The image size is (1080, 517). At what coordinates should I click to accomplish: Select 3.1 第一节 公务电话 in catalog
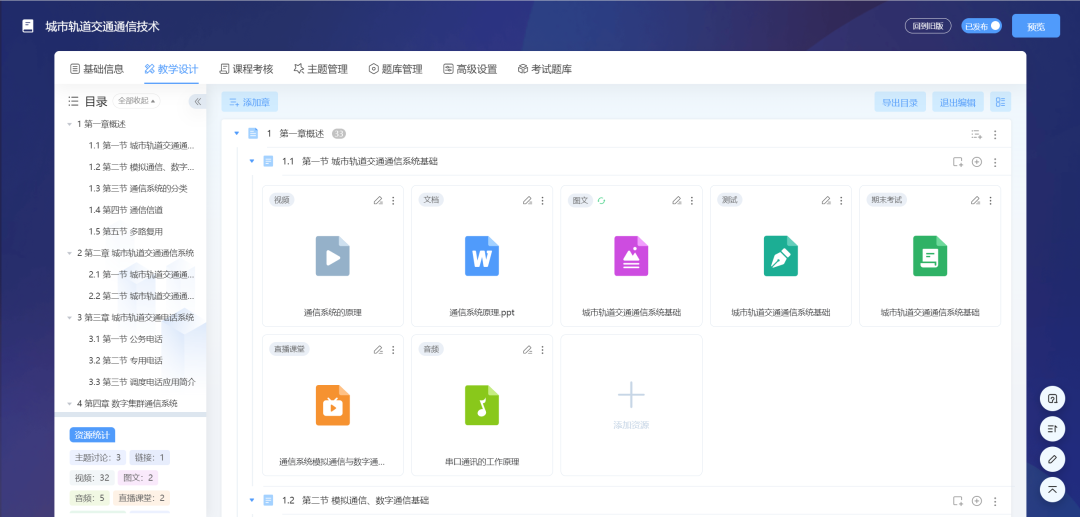point(125,339)
